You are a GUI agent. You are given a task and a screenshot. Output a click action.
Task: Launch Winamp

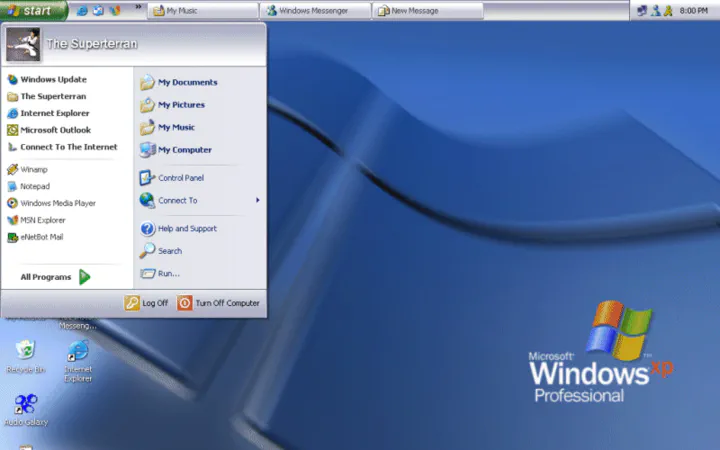pos(28,169)
